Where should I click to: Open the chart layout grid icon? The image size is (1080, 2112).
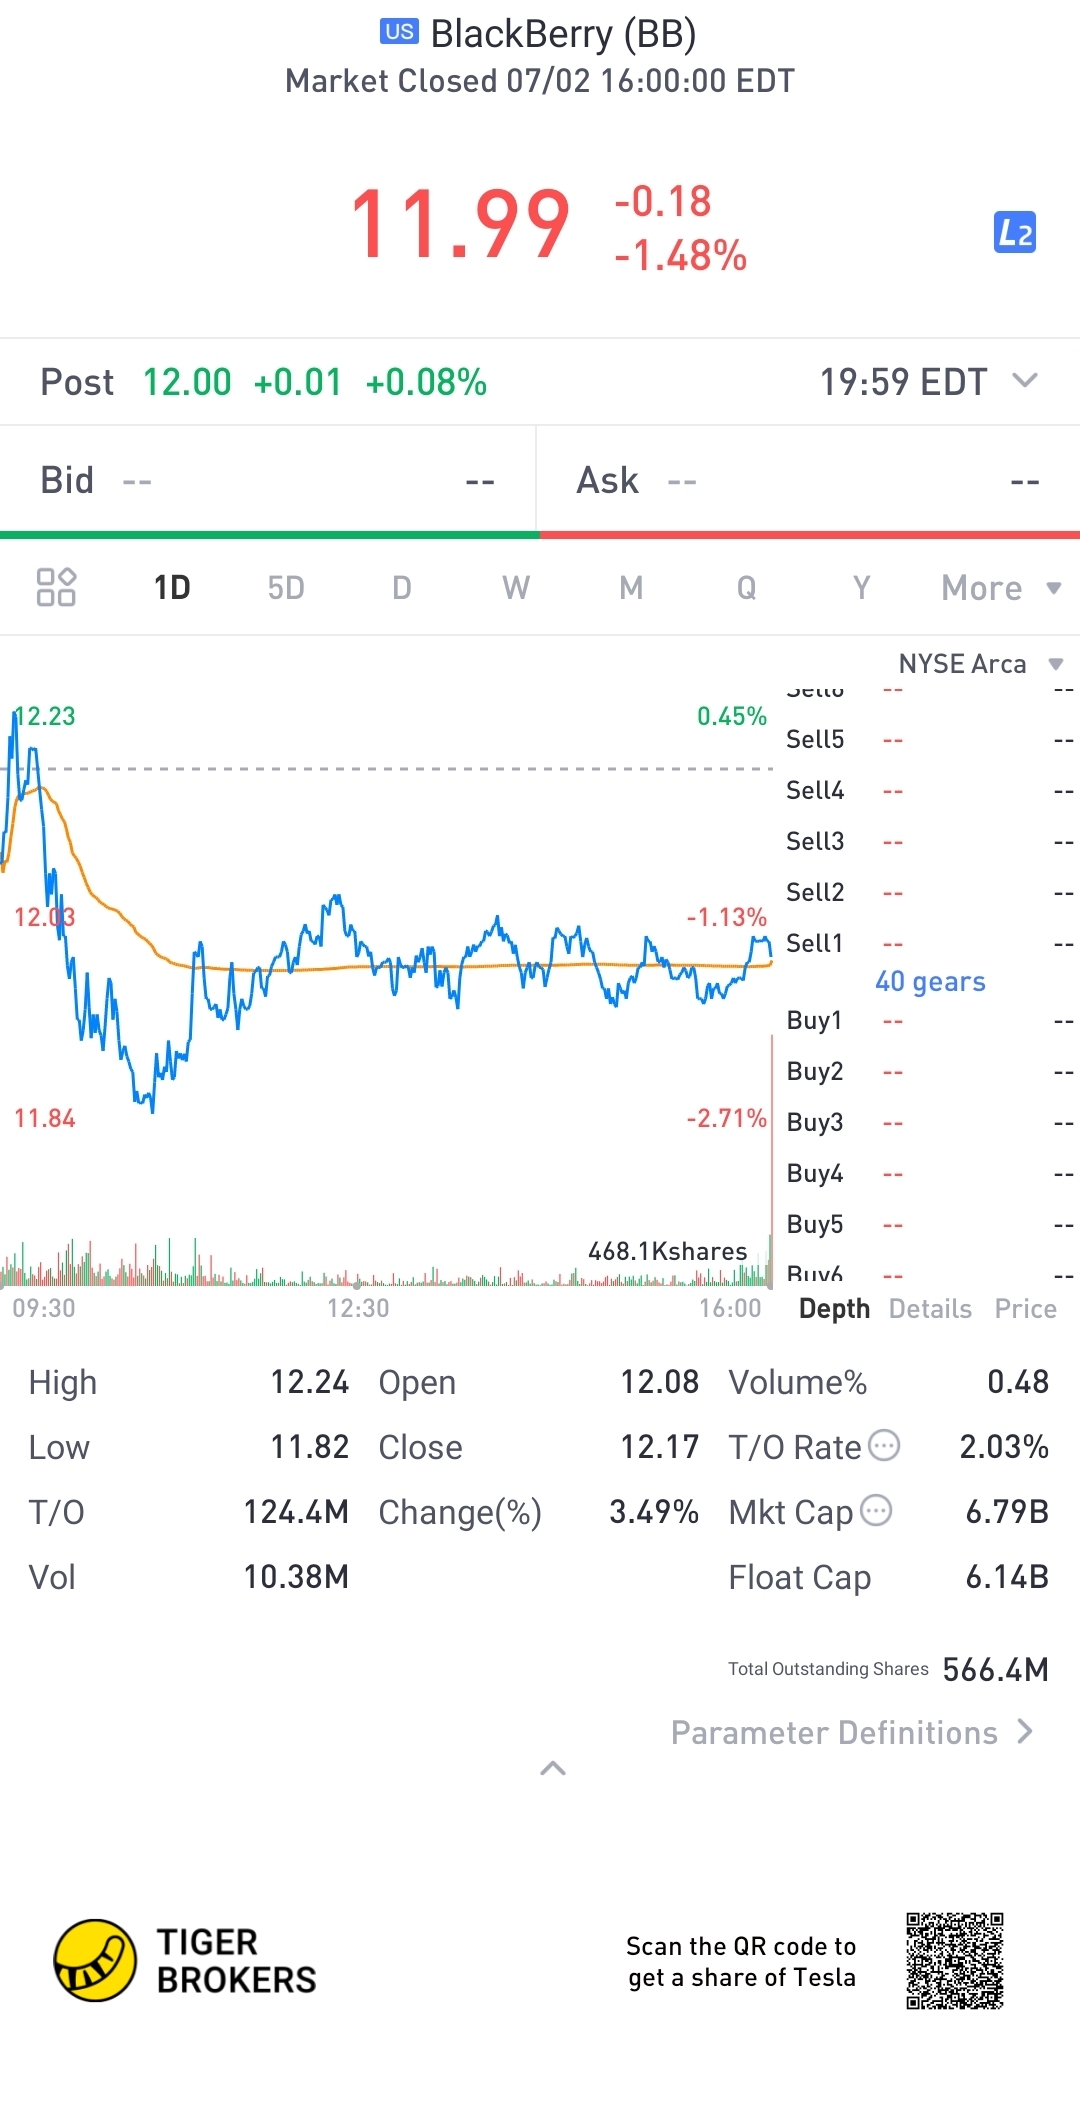pyautogui.click(x=56, y=587)
